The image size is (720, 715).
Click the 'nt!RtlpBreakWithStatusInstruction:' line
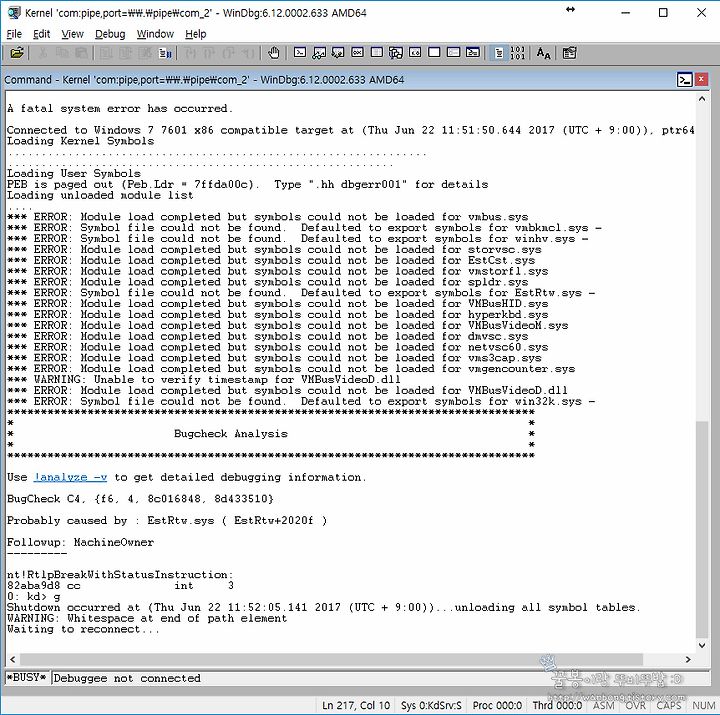[120, 575]
